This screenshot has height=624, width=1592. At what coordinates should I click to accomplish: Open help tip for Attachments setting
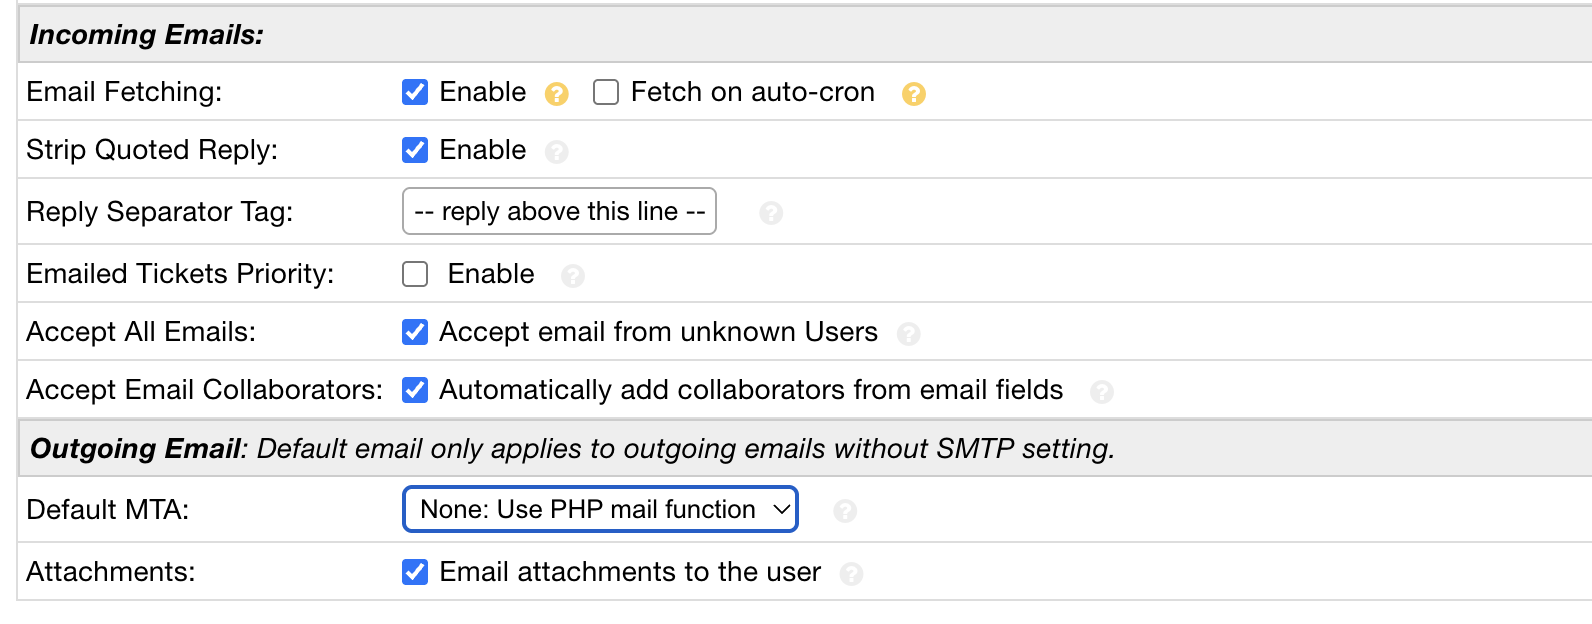(x=851, y=574)
